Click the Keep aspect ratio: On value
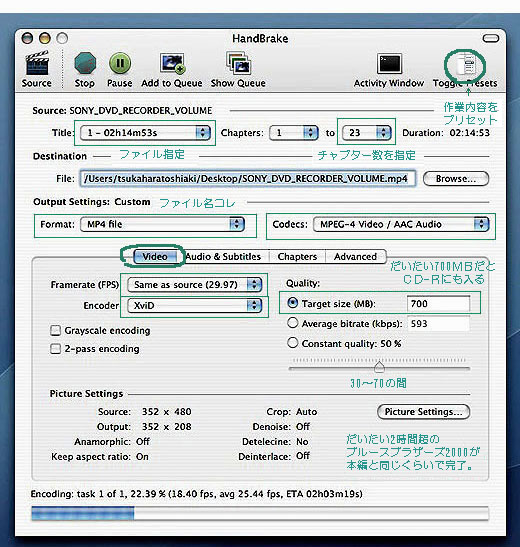Screen dimensions: 520x547 pyautogui.click(x=142, y=457)
